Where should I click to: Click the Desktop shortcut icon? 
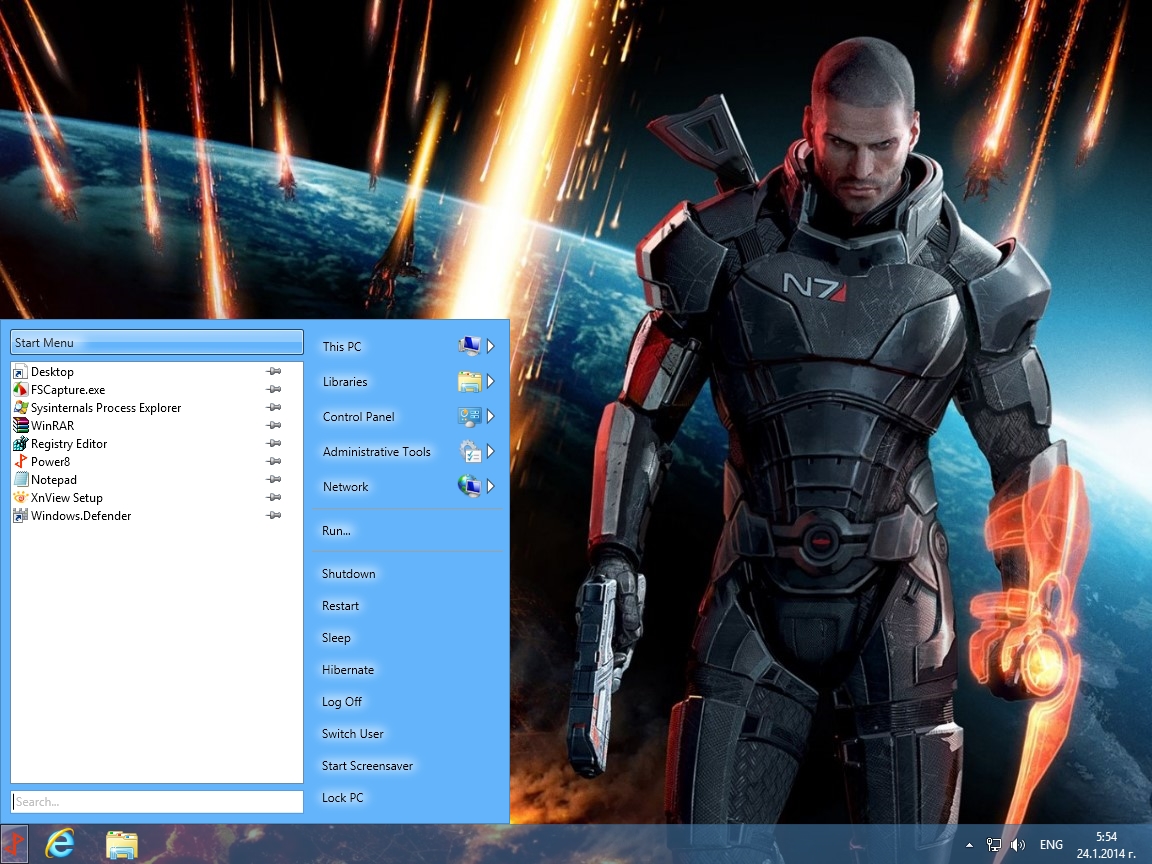pyautogui.click(x=21, y=372)
